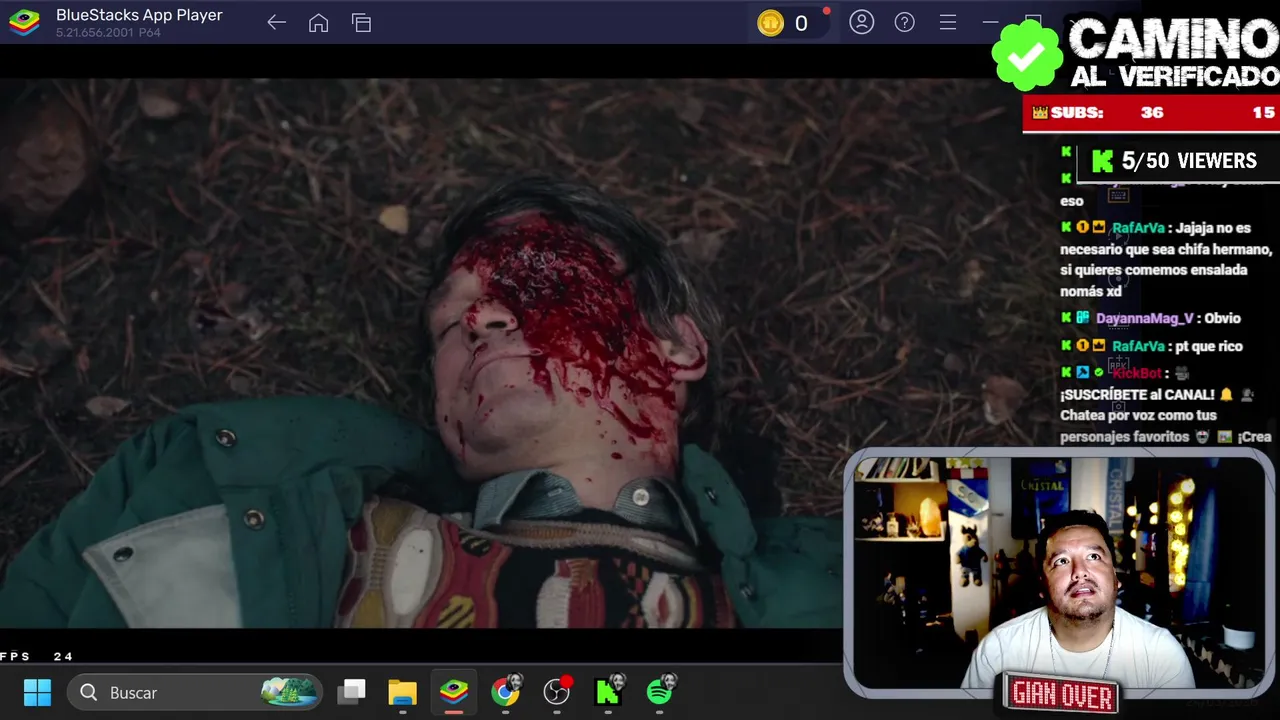Screen dimensions: 1280x720
Task: Open the BlueStacks help question-mark icon
Action: coord(905,22)
